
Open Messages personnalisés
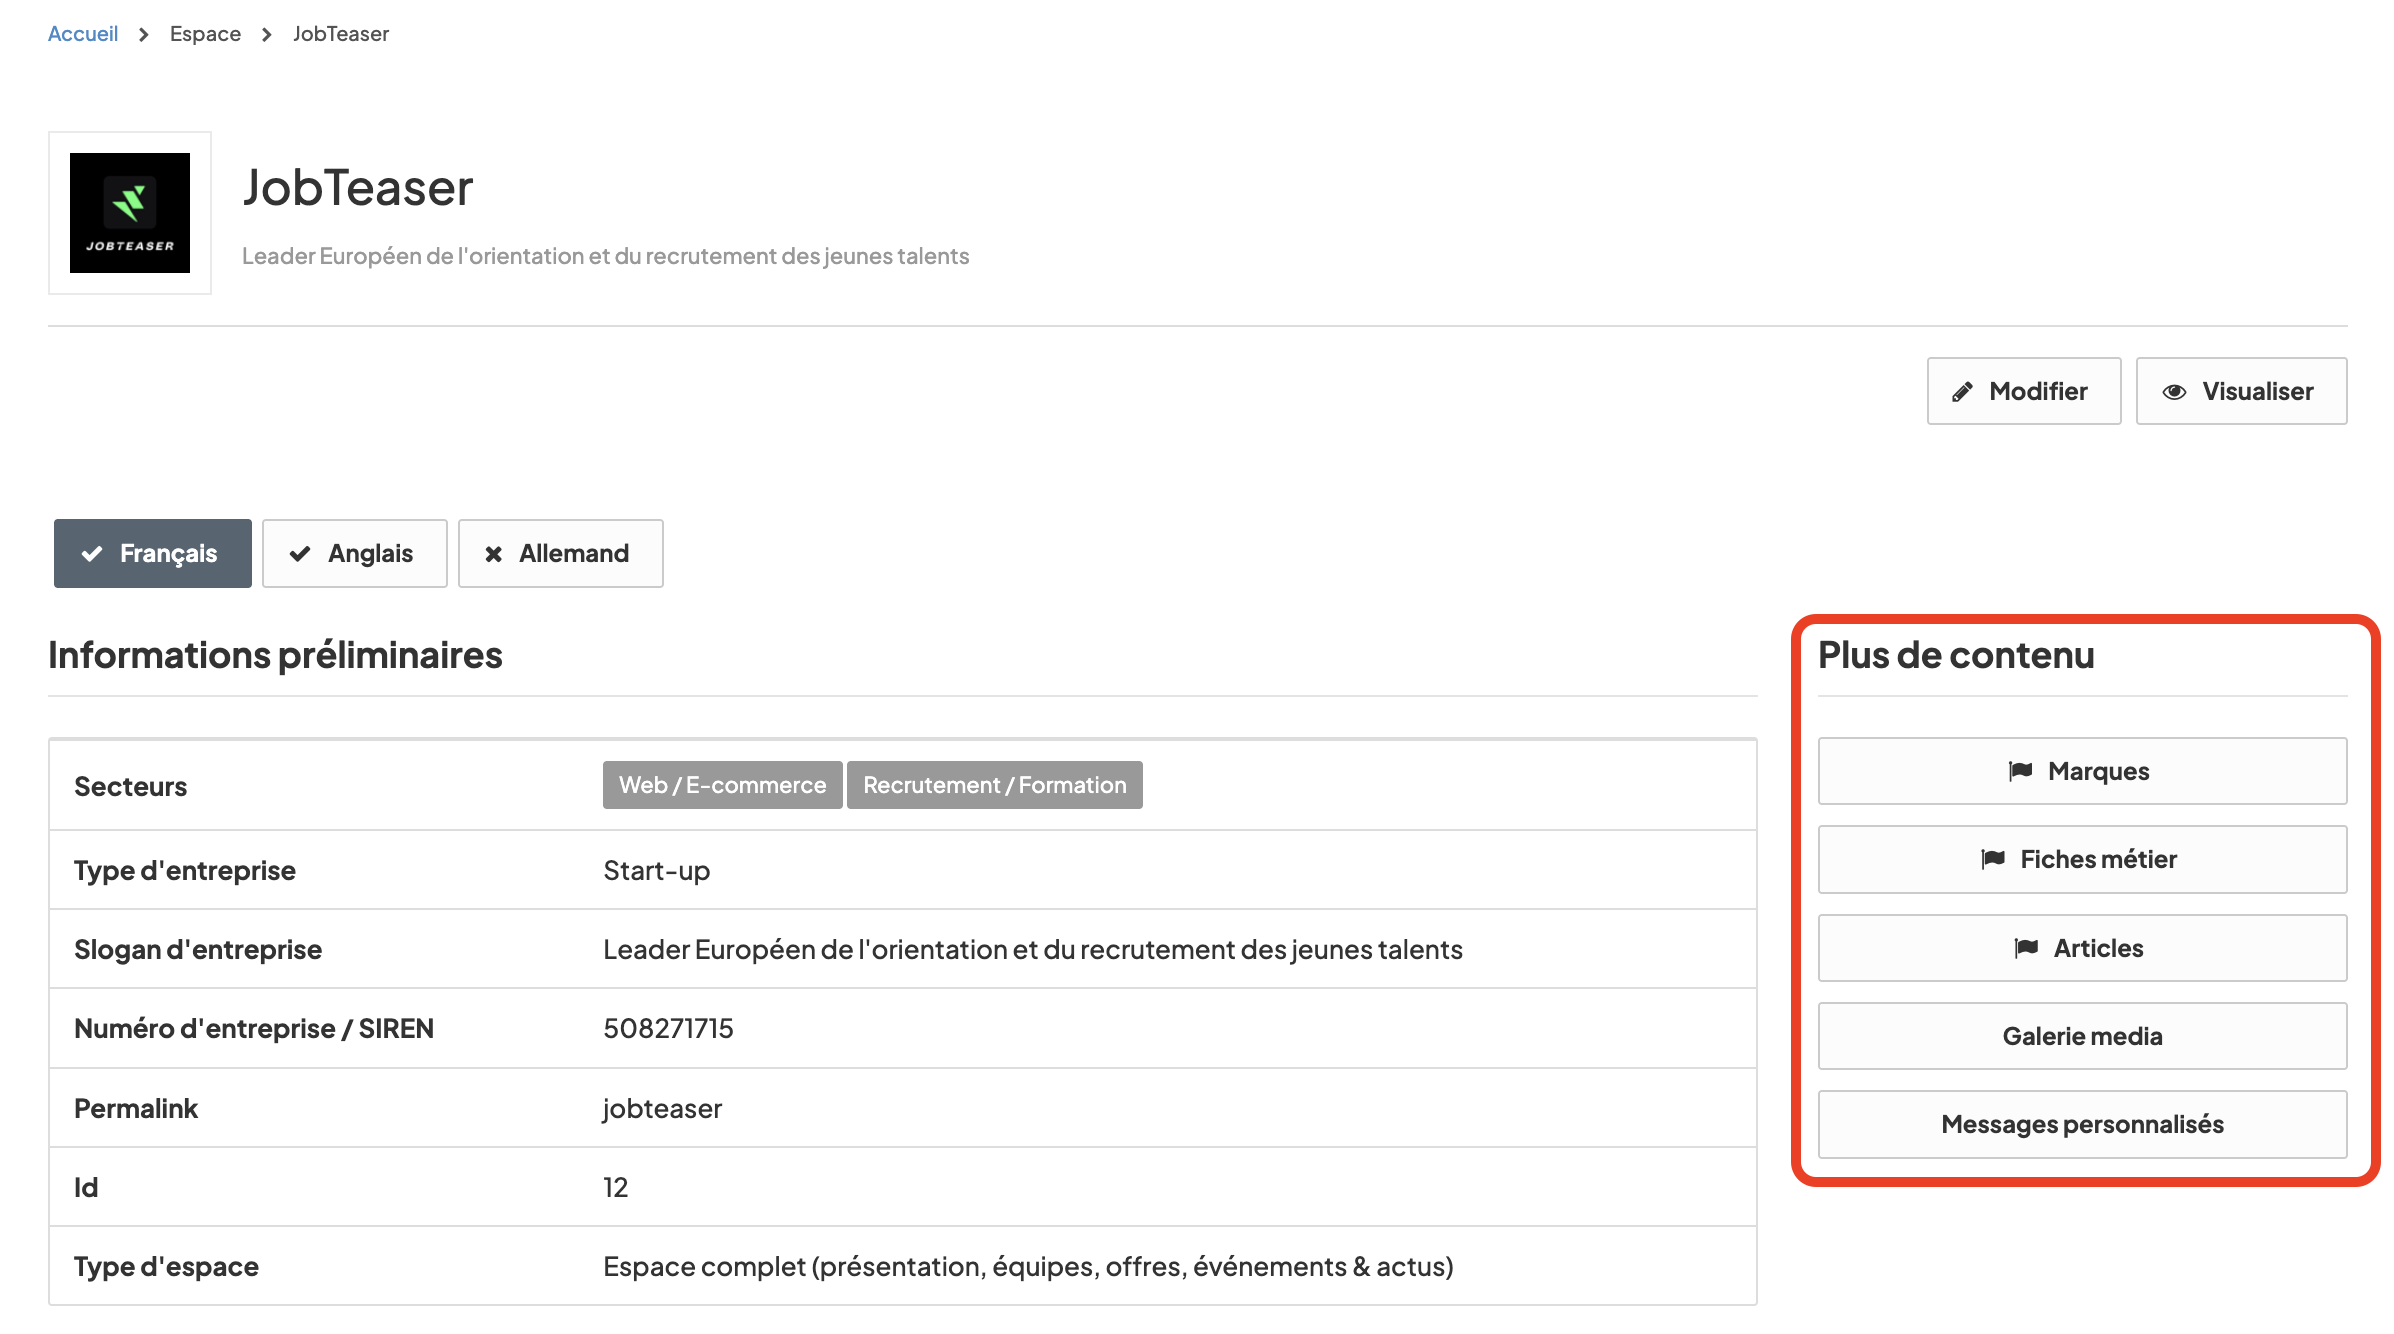tap(2082, 1124)
